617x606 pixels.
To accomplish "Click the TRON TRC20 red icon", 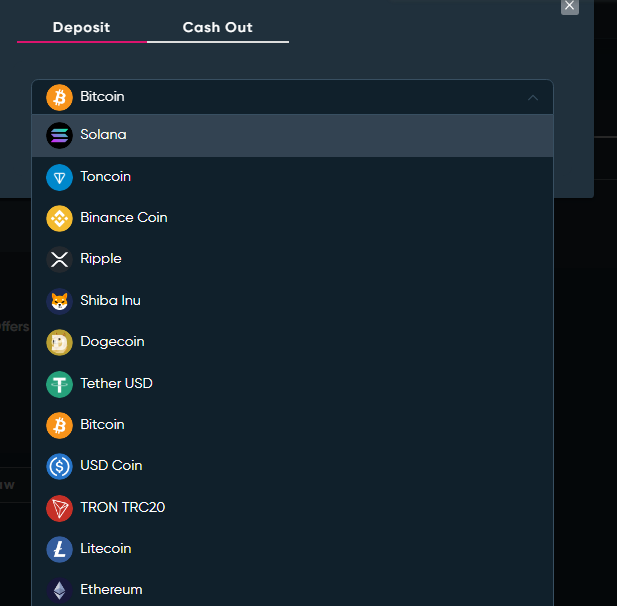I will (59, 508).
